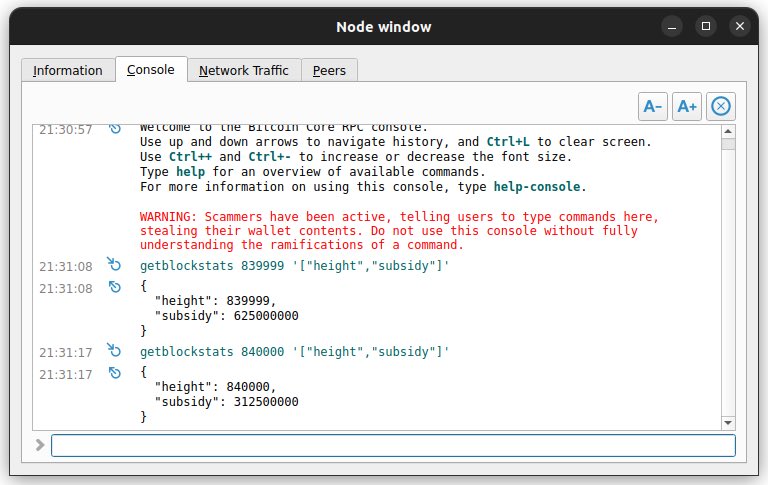Click the command icon beside 21:31:17 getblockstats 840000
This screenshot has height=485, width=768.
(114, 351)
